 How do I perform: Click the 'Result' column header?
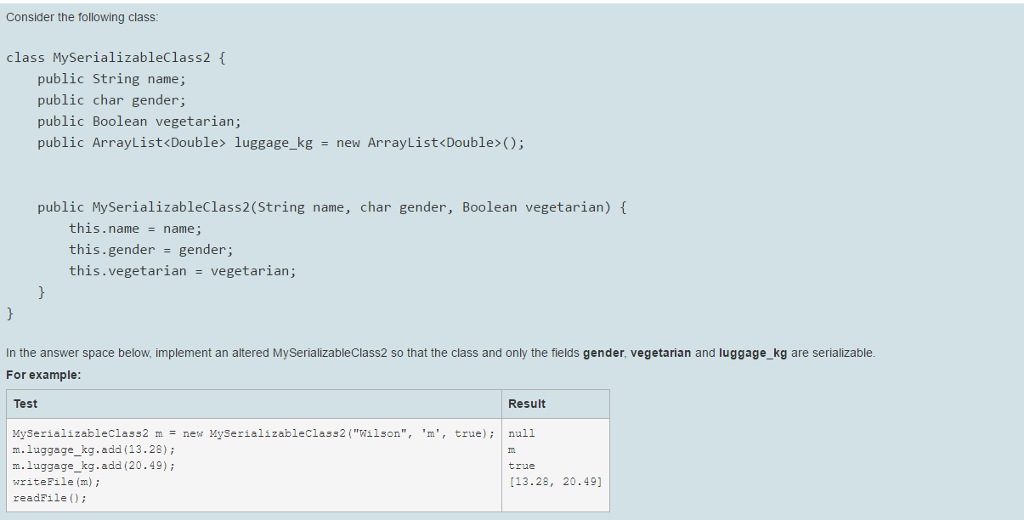[527, 404]
